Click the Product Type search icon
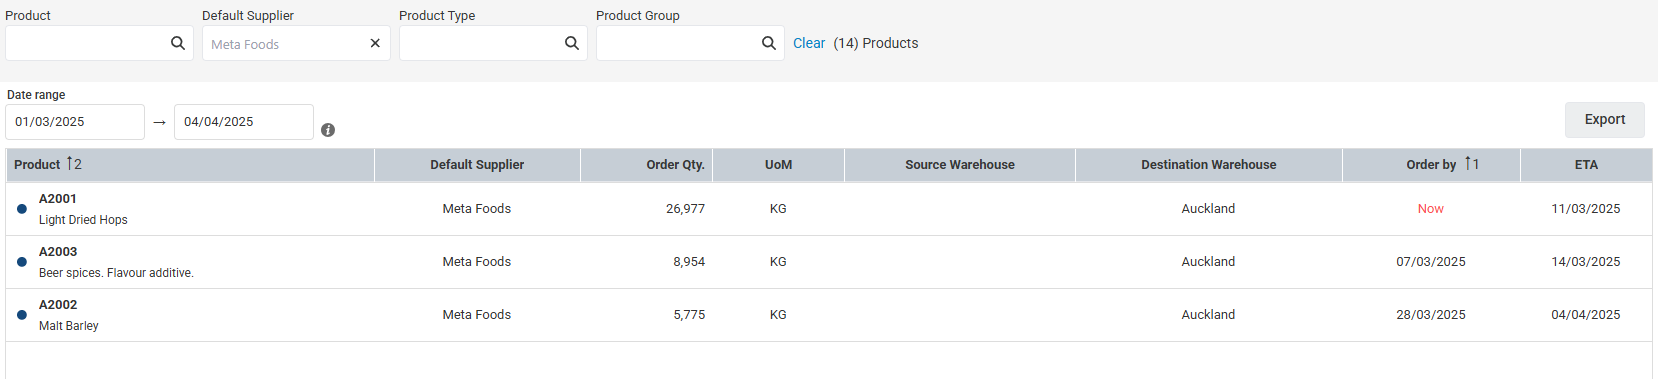Image resolution: width=1658 pixels, height=379 pixels. 572,43
